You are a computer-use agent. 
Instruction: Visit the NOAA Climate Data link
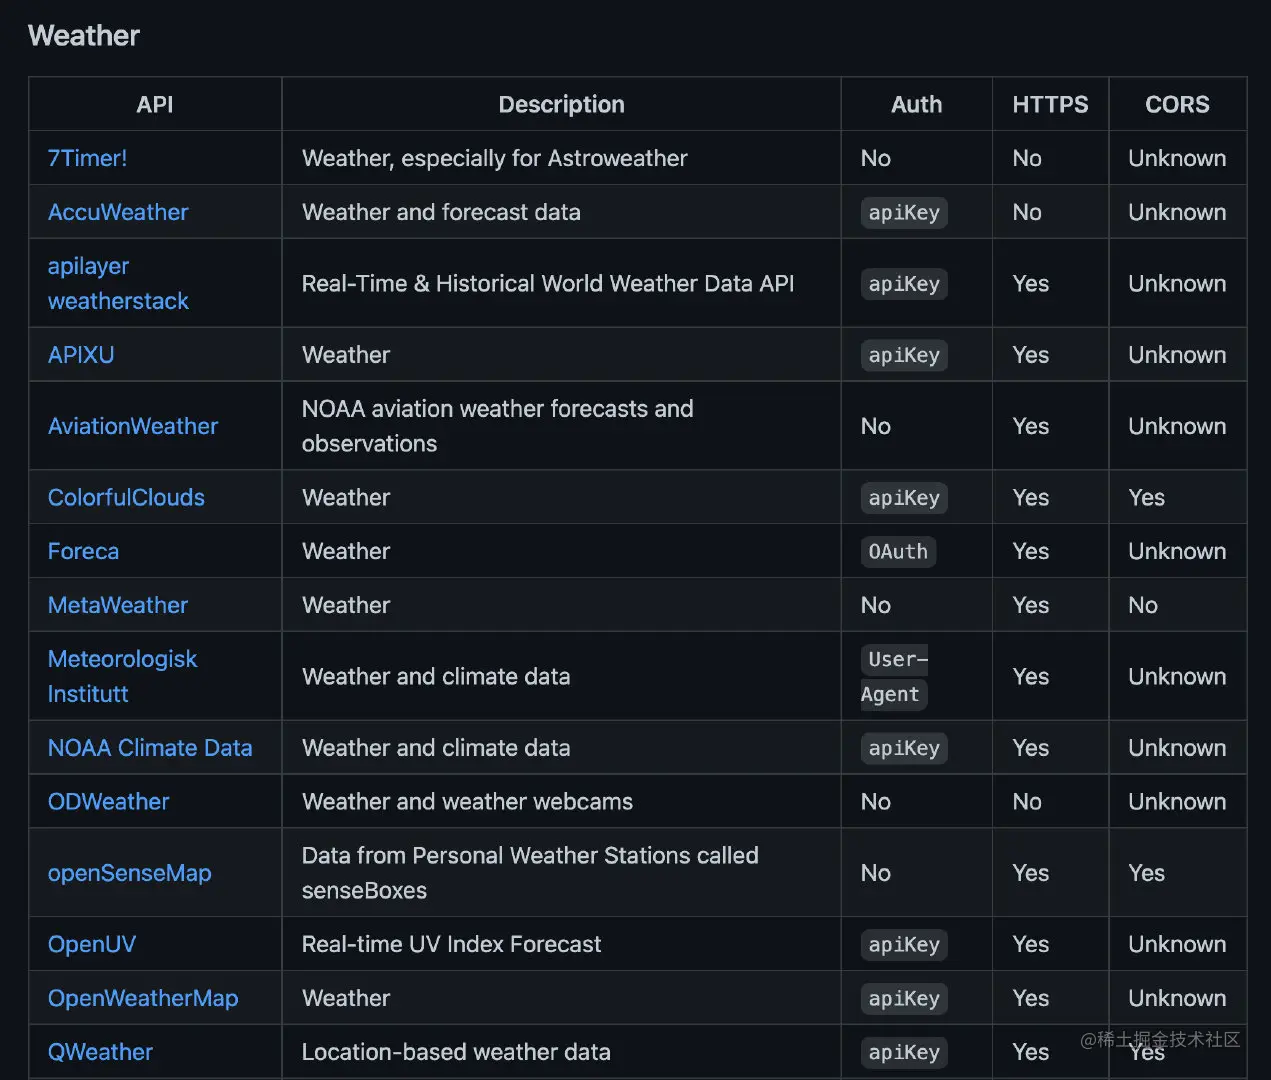pos(150,748)
